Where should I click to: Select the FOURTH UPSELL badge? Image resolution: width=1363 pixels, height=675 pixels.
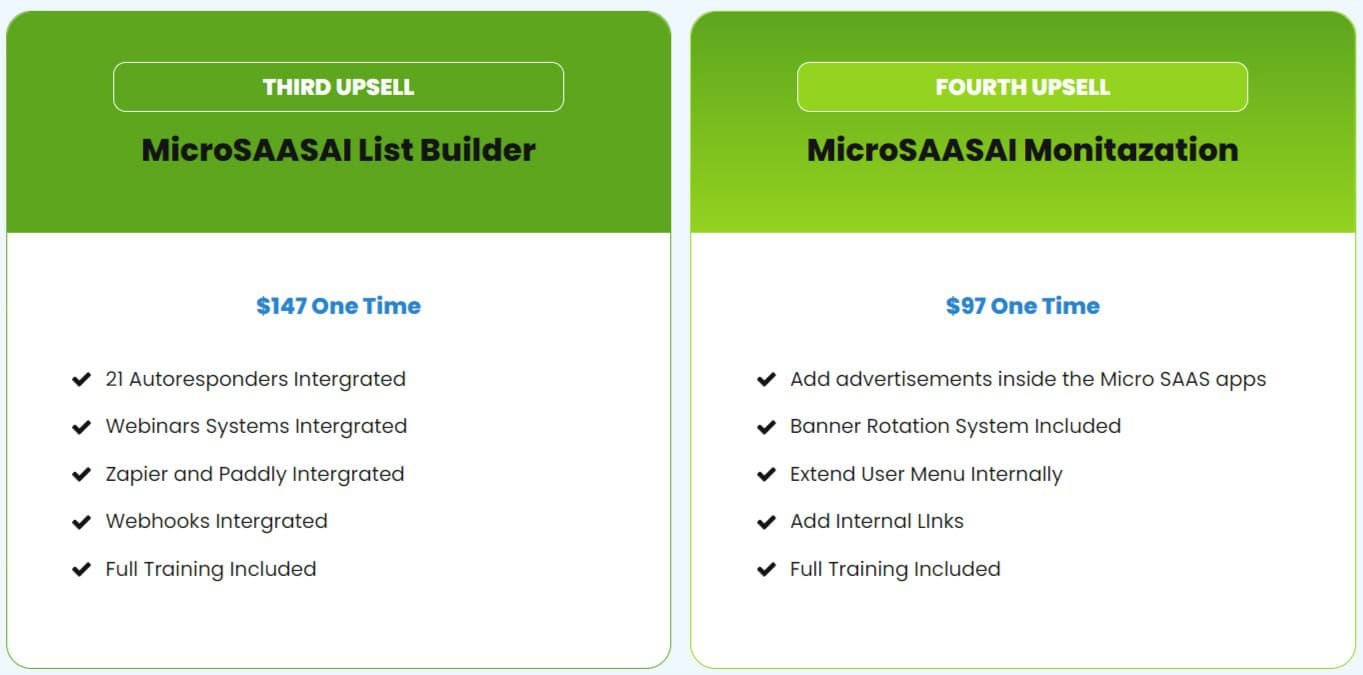coord(1022,87)
